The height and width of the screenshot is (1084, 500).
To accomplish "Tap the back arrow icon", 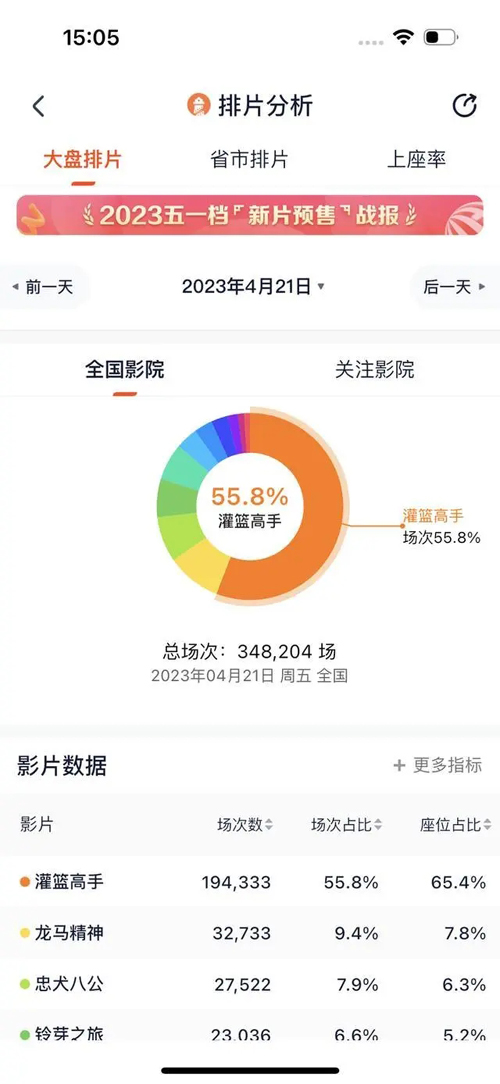I will coord(39,106).
